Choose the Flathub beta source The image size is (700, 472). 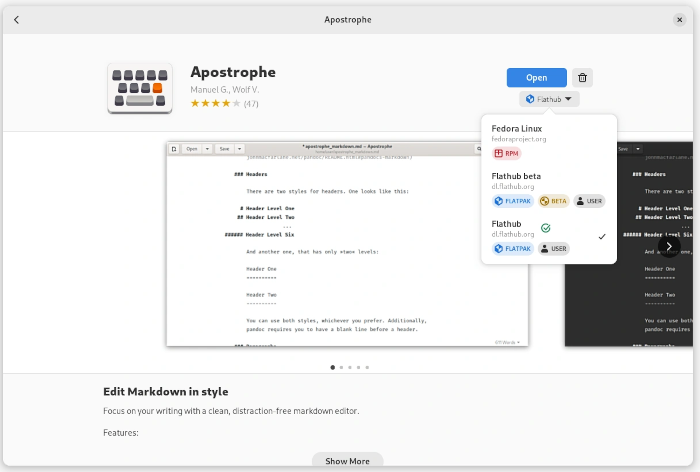point(549,189)
